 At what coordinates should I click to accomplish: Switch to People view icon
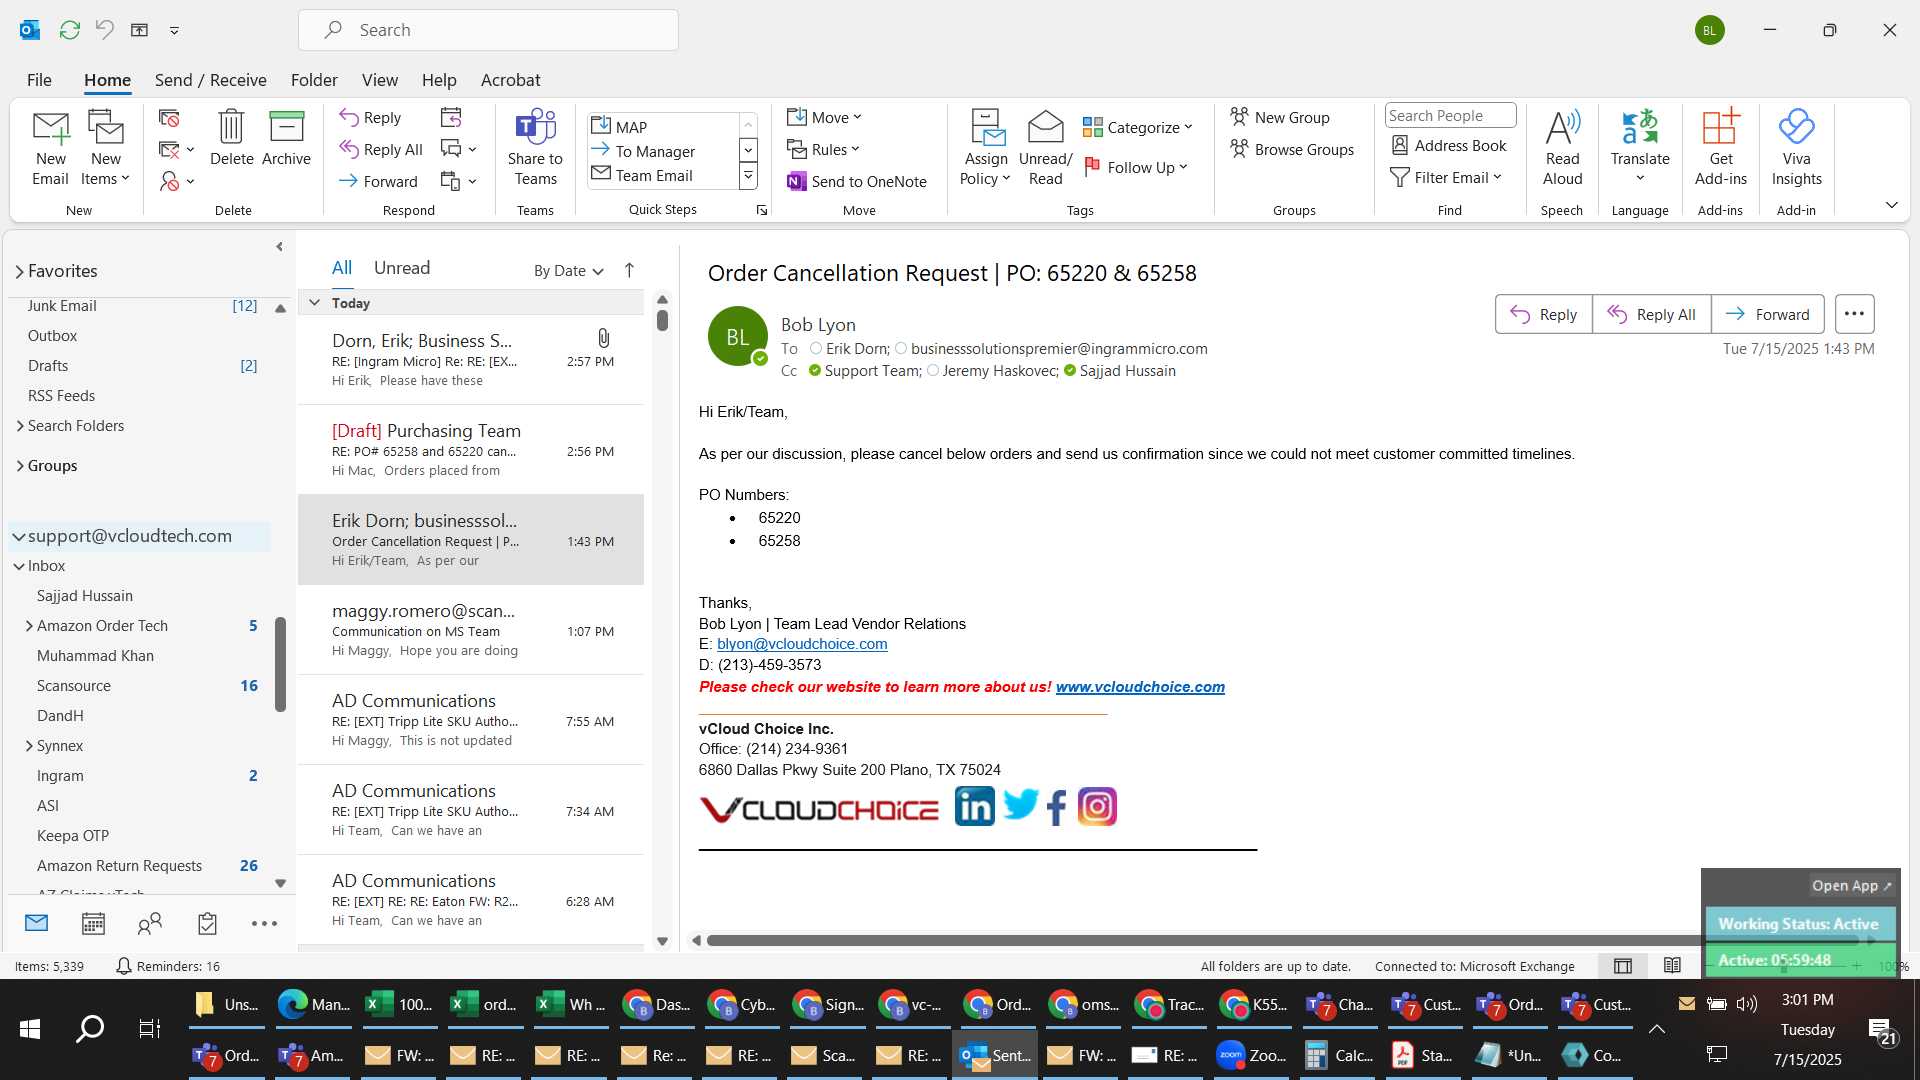pyautogui.click(x=150, y=923)
